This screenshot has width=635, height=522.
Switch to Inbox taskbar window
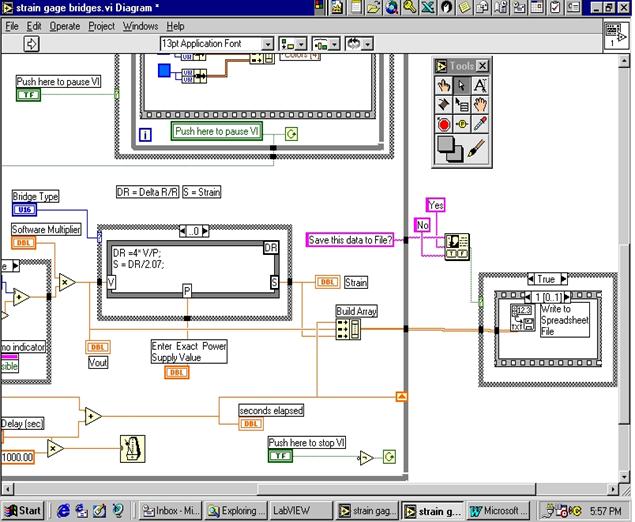[171, 510]
